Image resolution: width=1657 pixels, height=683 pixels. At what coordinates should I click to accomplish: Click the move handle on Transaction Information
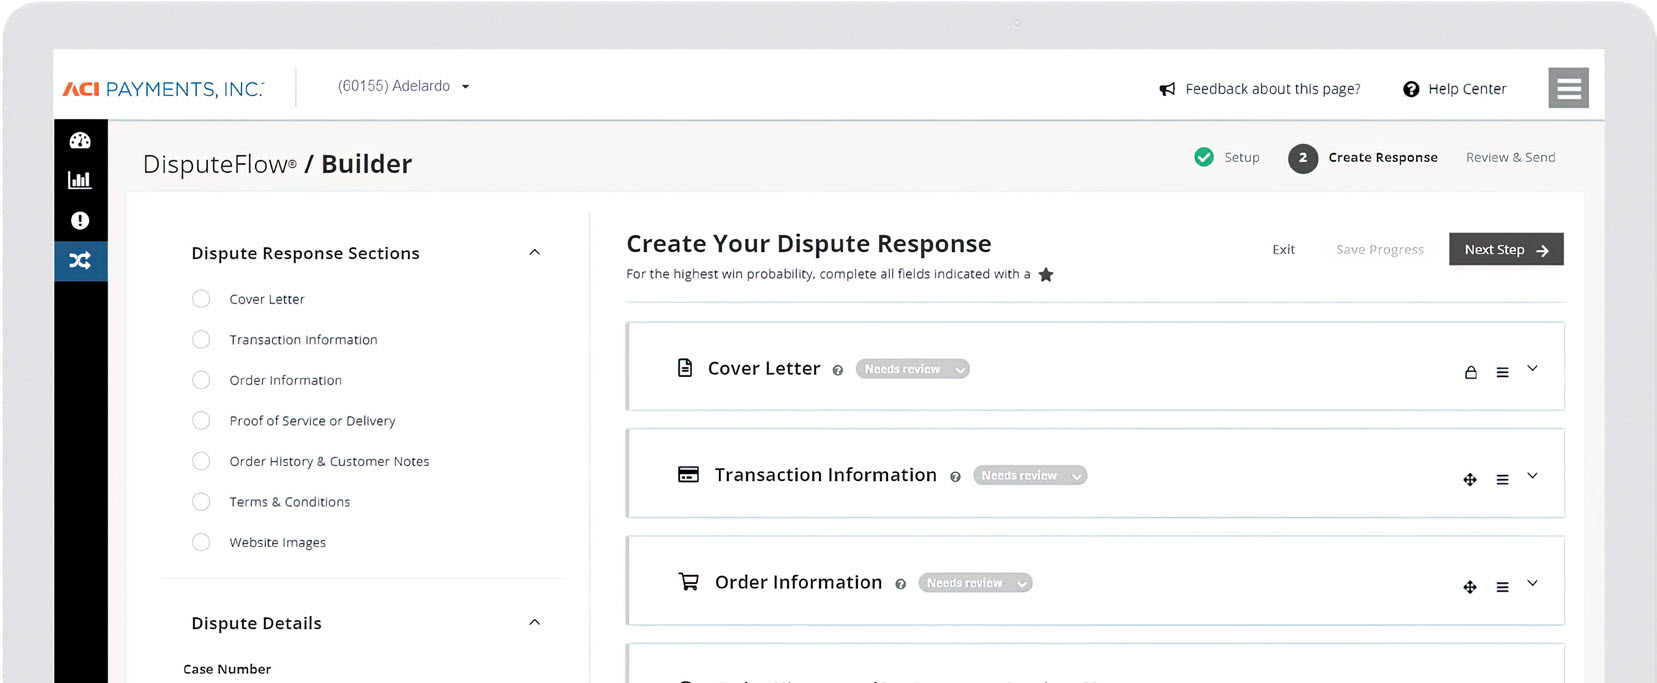click(x=1470, y=480)
